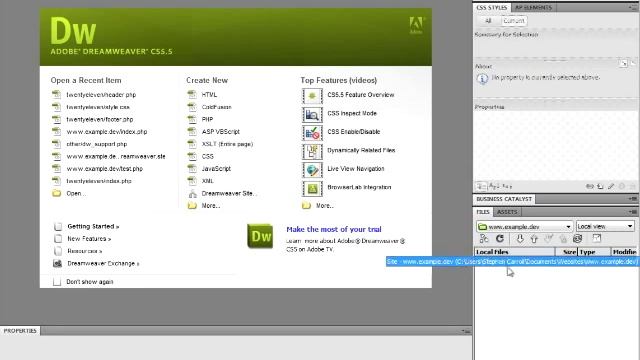The height and width of the screenshot is (360, 640).
Task: Select the Site - www.example.dev root row
Action: tap(512, 262)
